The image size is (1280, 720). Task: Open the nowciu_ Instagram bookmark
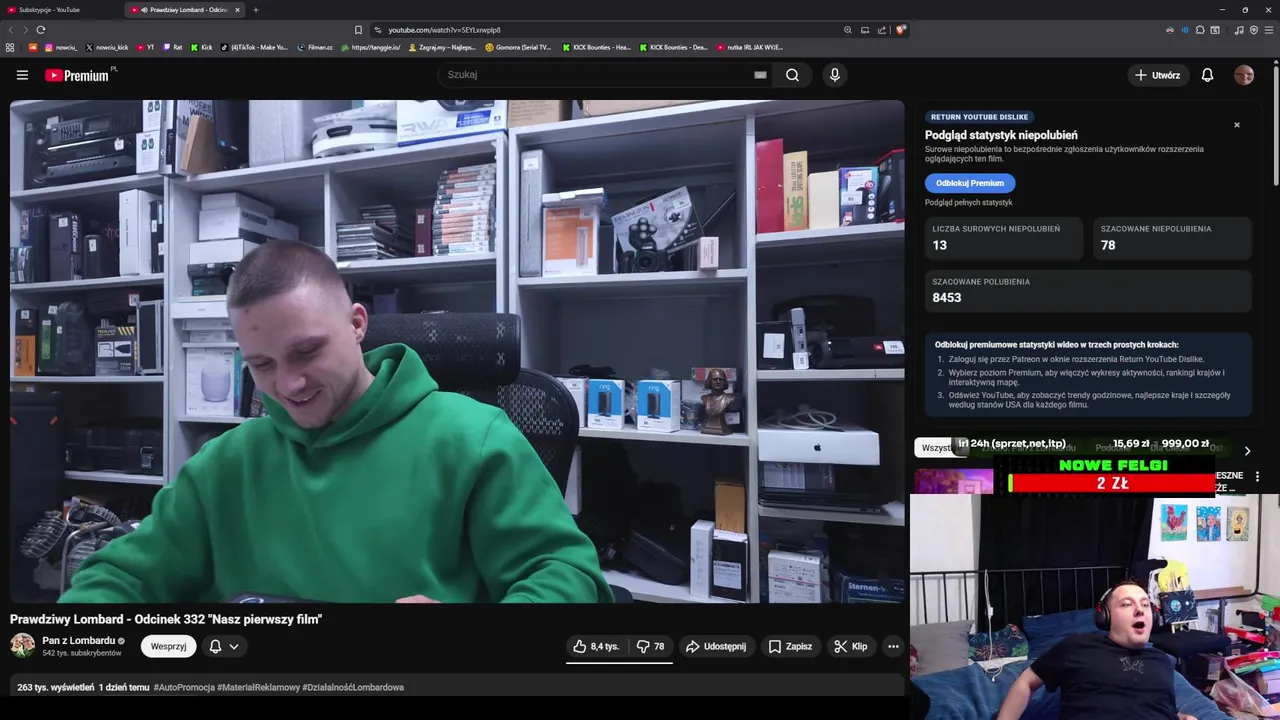[61, 47]
